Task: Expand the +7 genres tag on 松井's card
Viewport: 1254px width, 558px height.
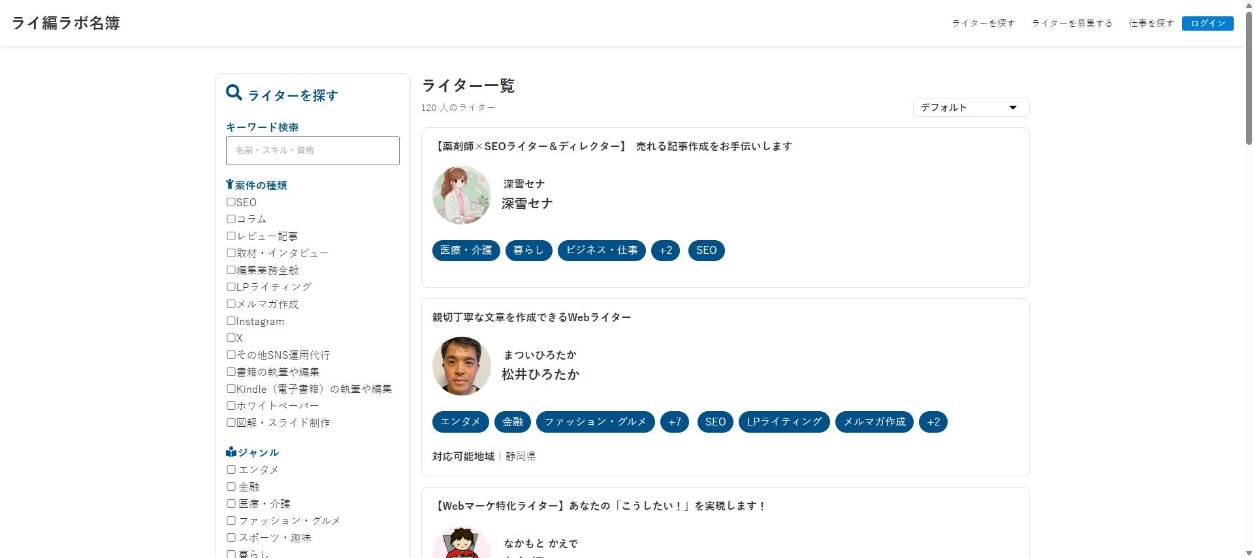Action: [674, 422]
